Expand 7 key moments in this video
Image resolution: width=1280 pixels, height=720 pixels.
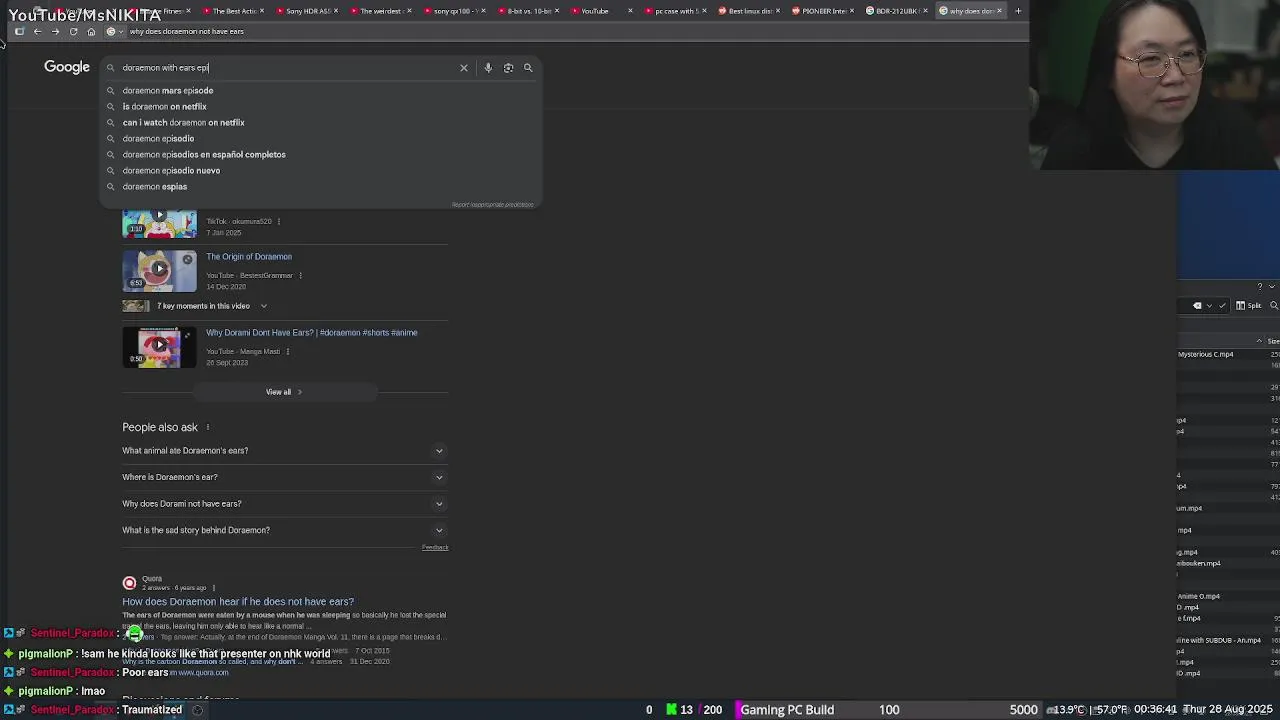[x=196, y=306]
